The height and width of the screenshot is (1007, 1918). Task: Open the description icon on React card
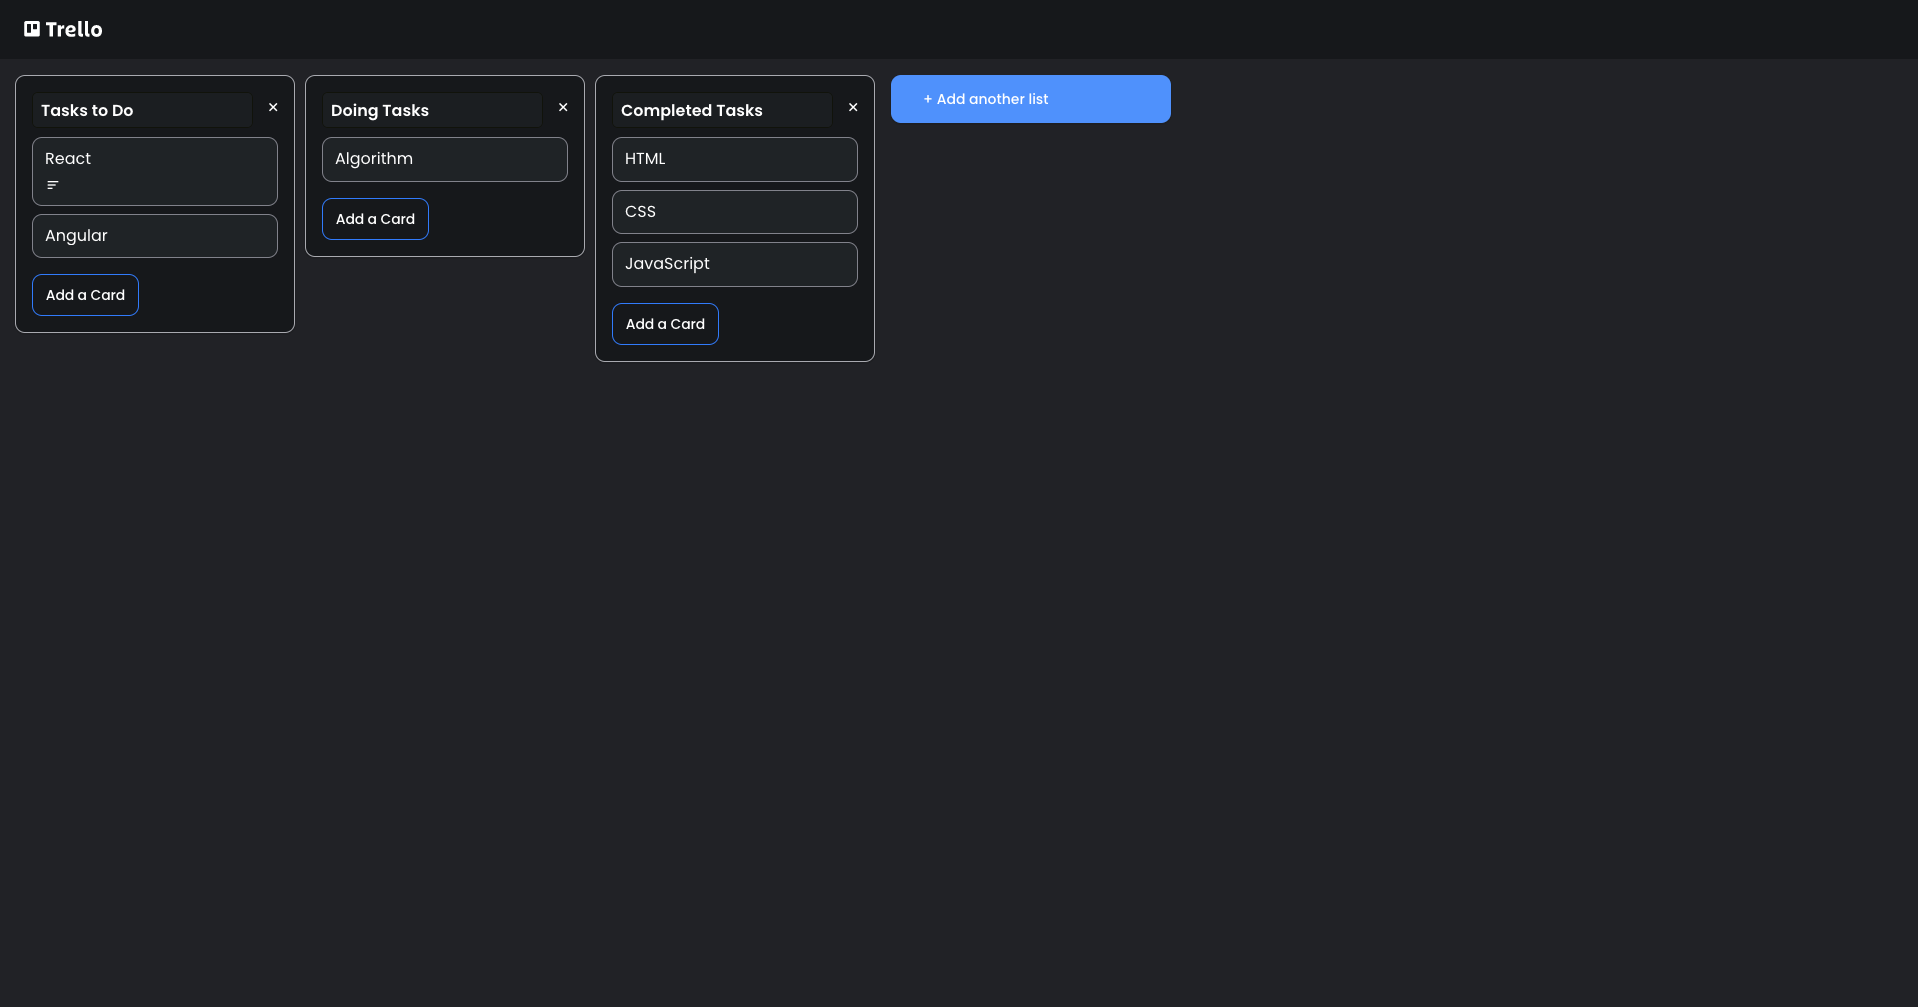(51, 184)
